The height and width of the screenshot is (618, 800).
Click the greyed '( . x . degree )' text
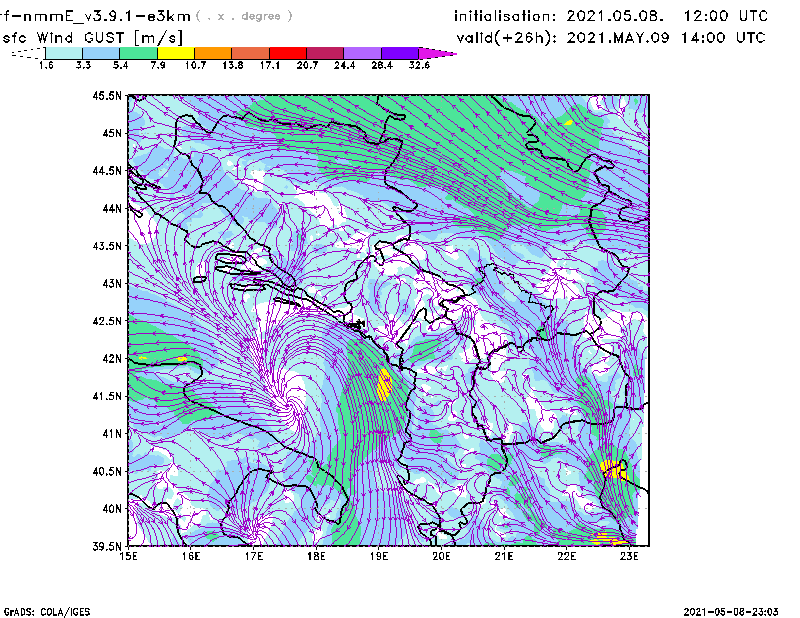tap(244, 16)
